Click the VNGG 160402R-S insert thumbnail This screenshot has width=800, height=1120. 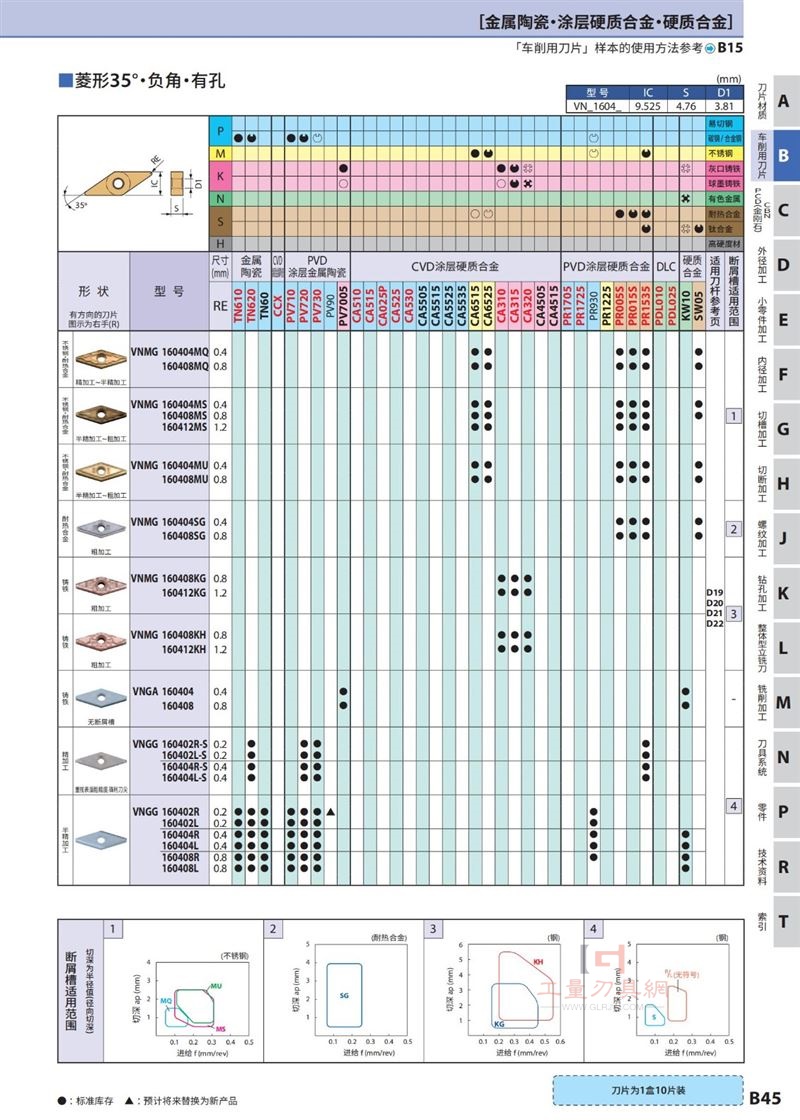pyautogui.click(x=101, y=760)
